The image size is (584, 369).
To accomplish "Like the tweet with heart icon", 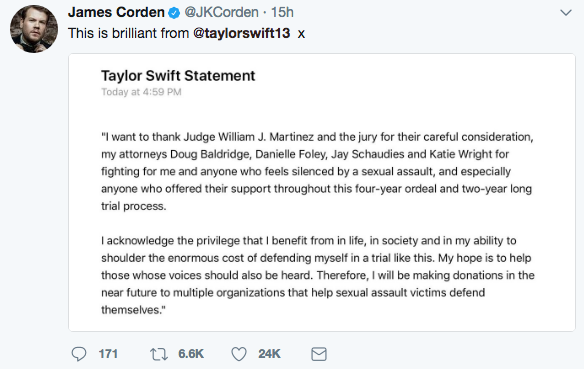I will point(239,354).
